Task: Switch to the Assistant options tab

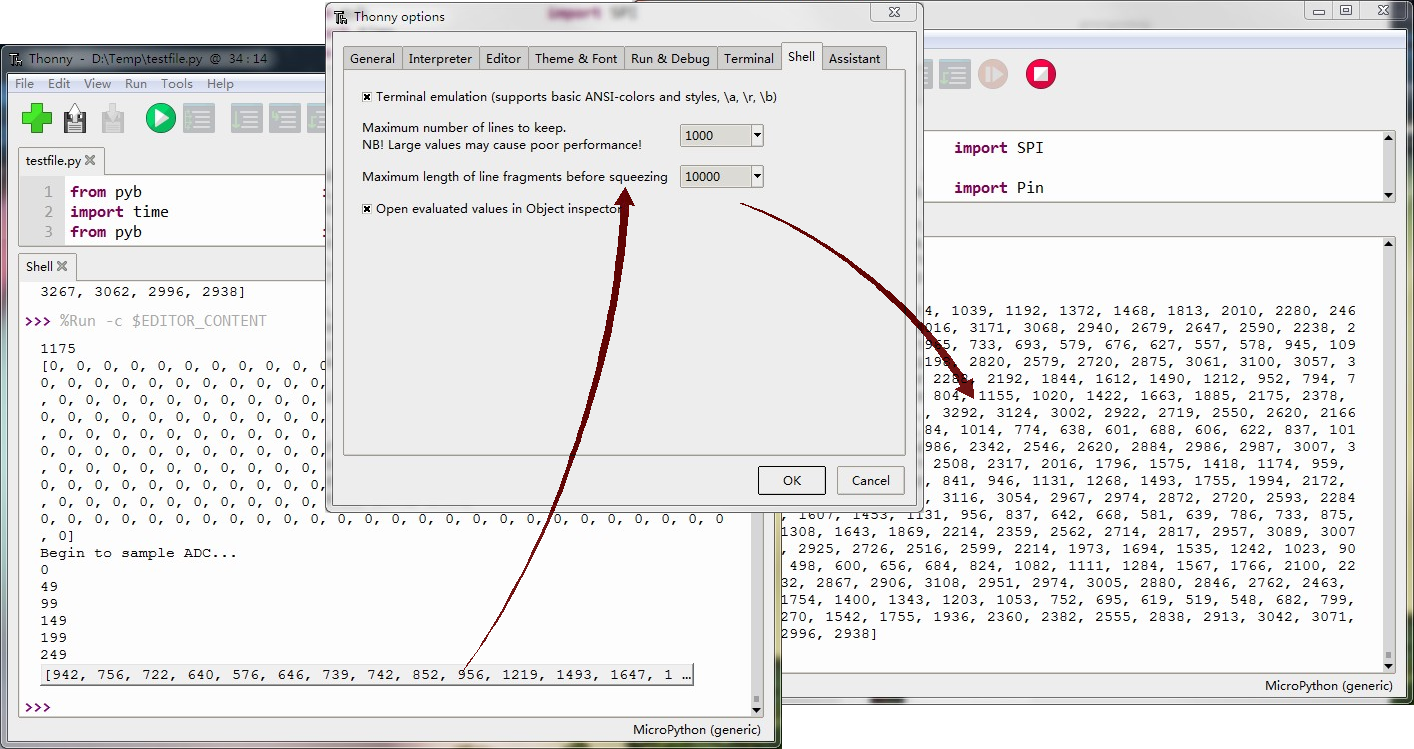Action: pyautogui.click(x=855, y=59)
